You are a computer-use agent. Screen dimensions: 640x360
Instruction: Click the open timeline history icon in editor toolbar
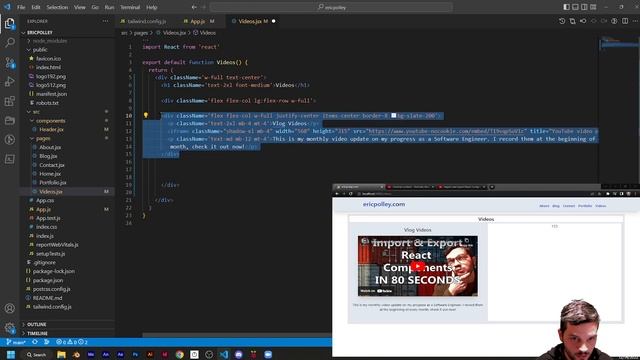pos(562,21)
